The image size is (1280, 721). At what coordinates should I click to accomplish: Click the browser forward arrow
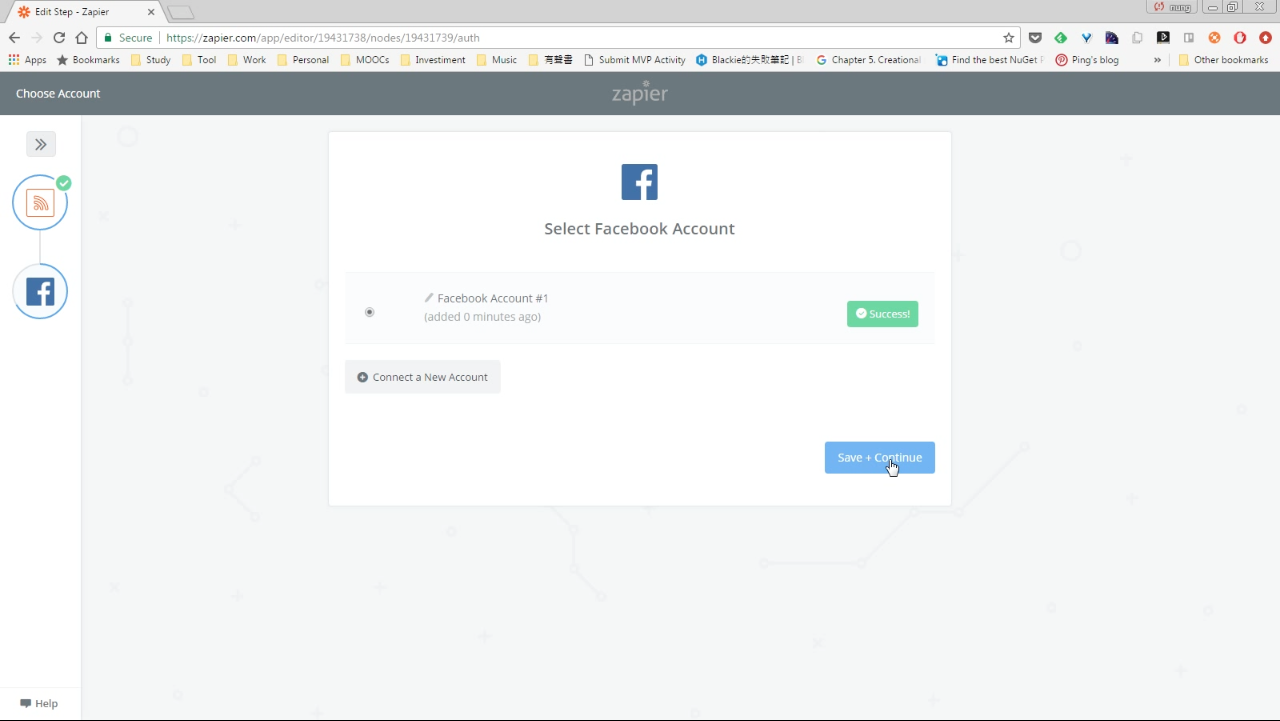pos(37,38)
